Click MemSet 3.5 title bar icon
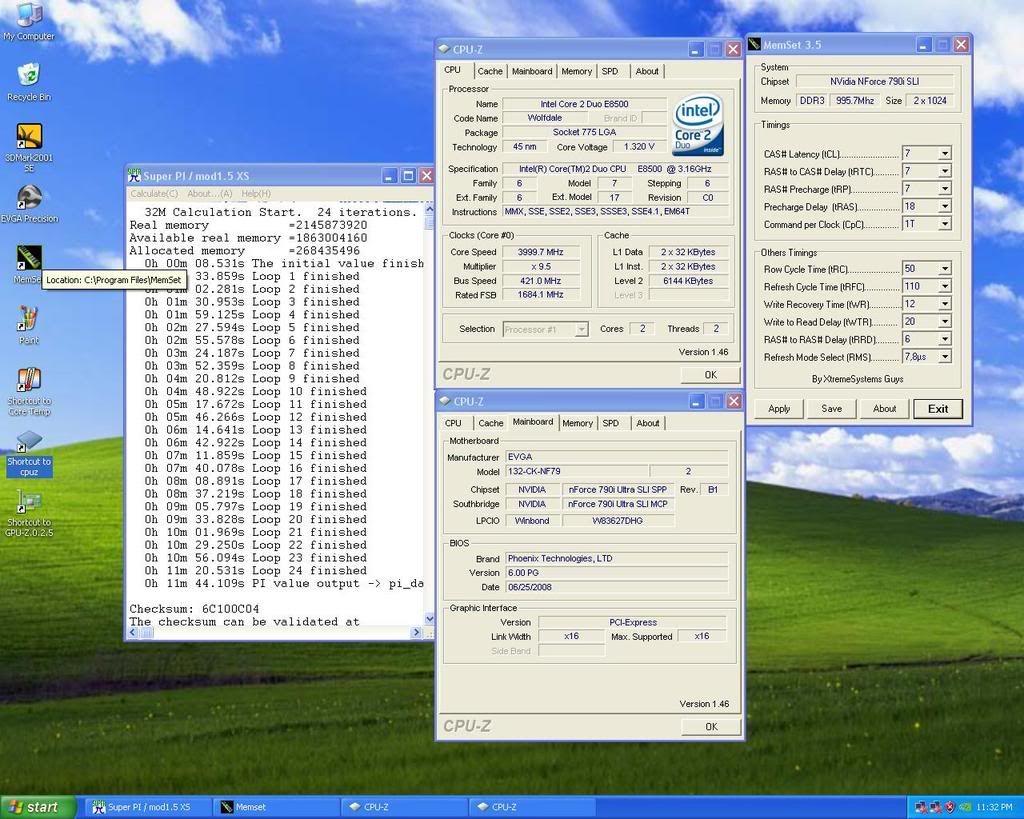This screenshot has width=1024, height=819. (x=754, y=44)
